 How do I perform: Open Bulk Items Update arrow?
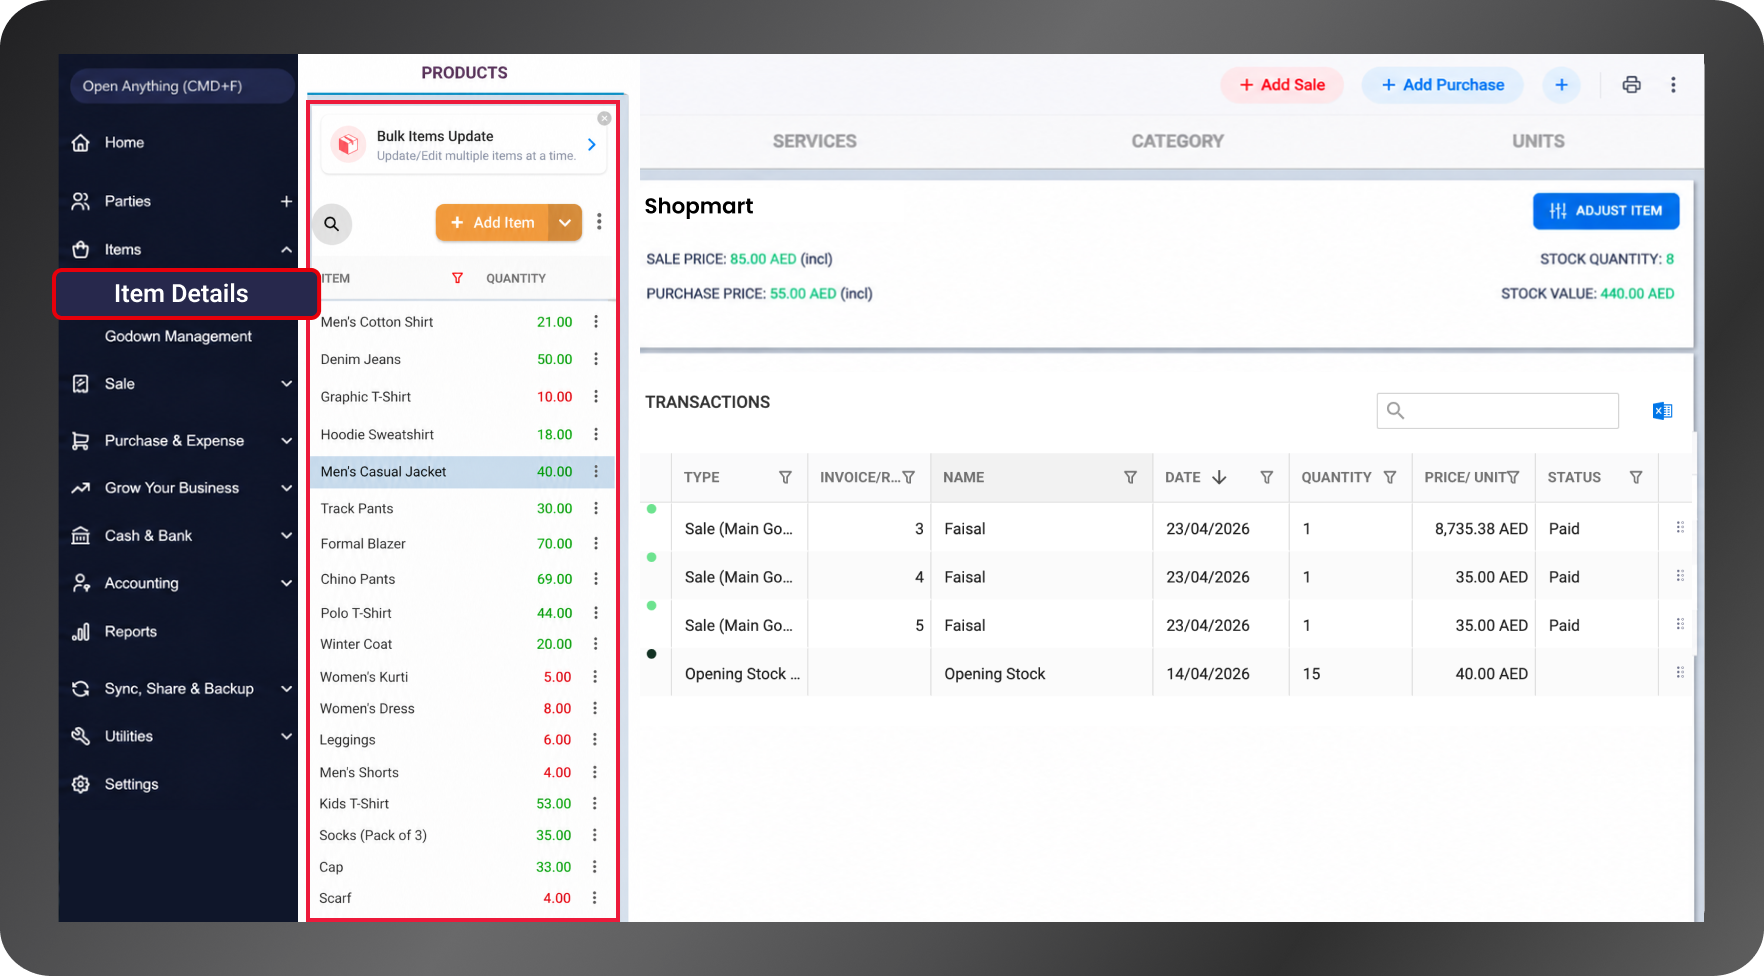coord(592,145)
